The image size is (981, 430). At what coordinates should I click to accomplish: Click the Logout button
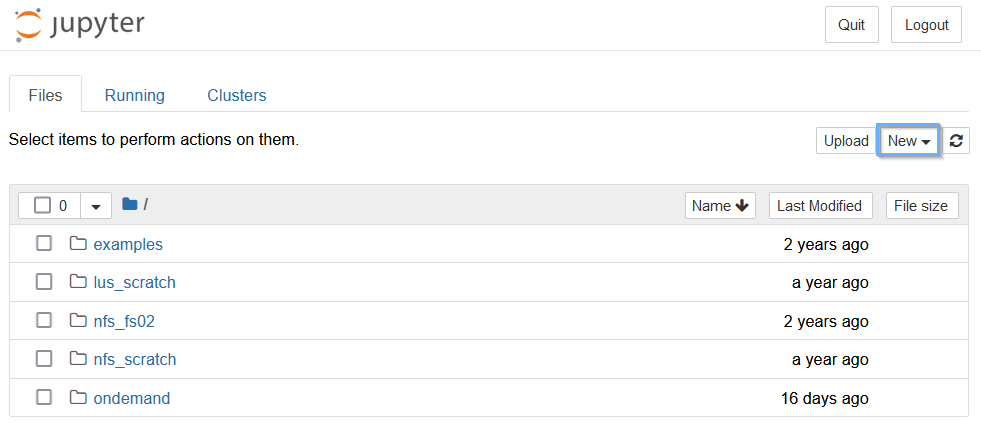point(927,25)
